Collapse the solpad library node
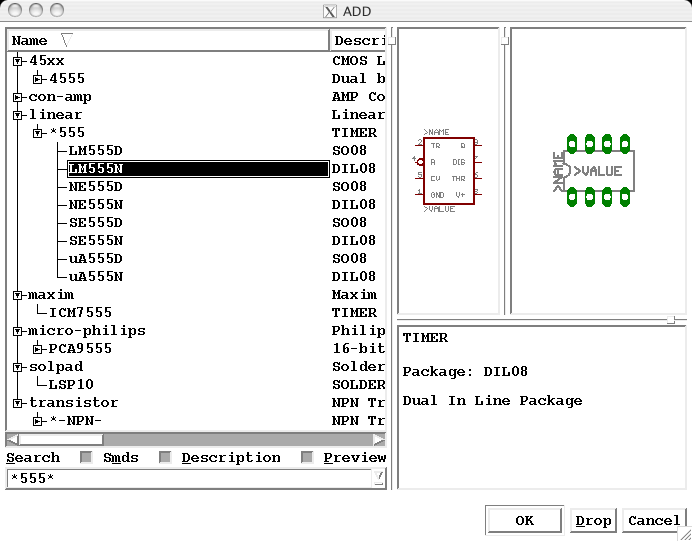This screenshot has width=692, height=541. coord(17,367)
